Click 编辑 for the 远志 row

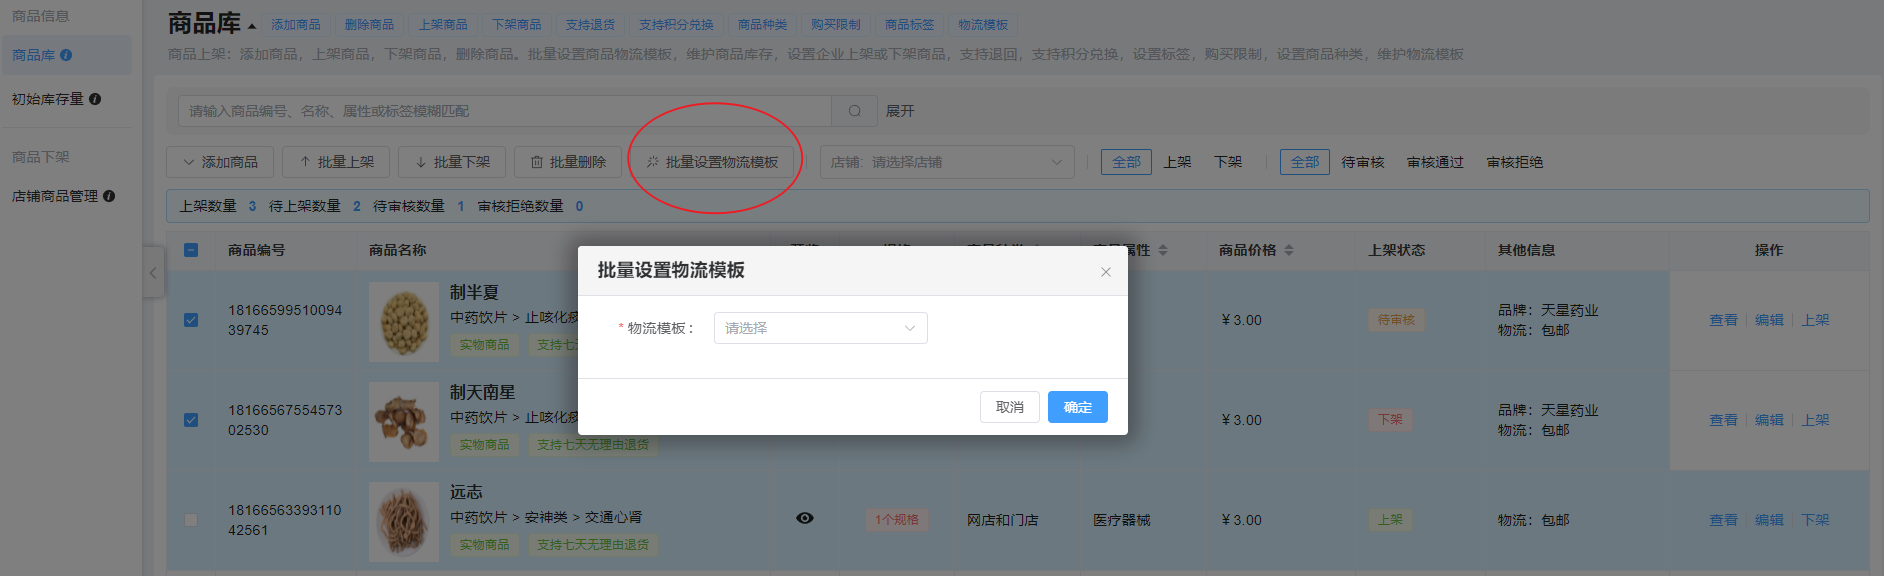[1769, 520]
